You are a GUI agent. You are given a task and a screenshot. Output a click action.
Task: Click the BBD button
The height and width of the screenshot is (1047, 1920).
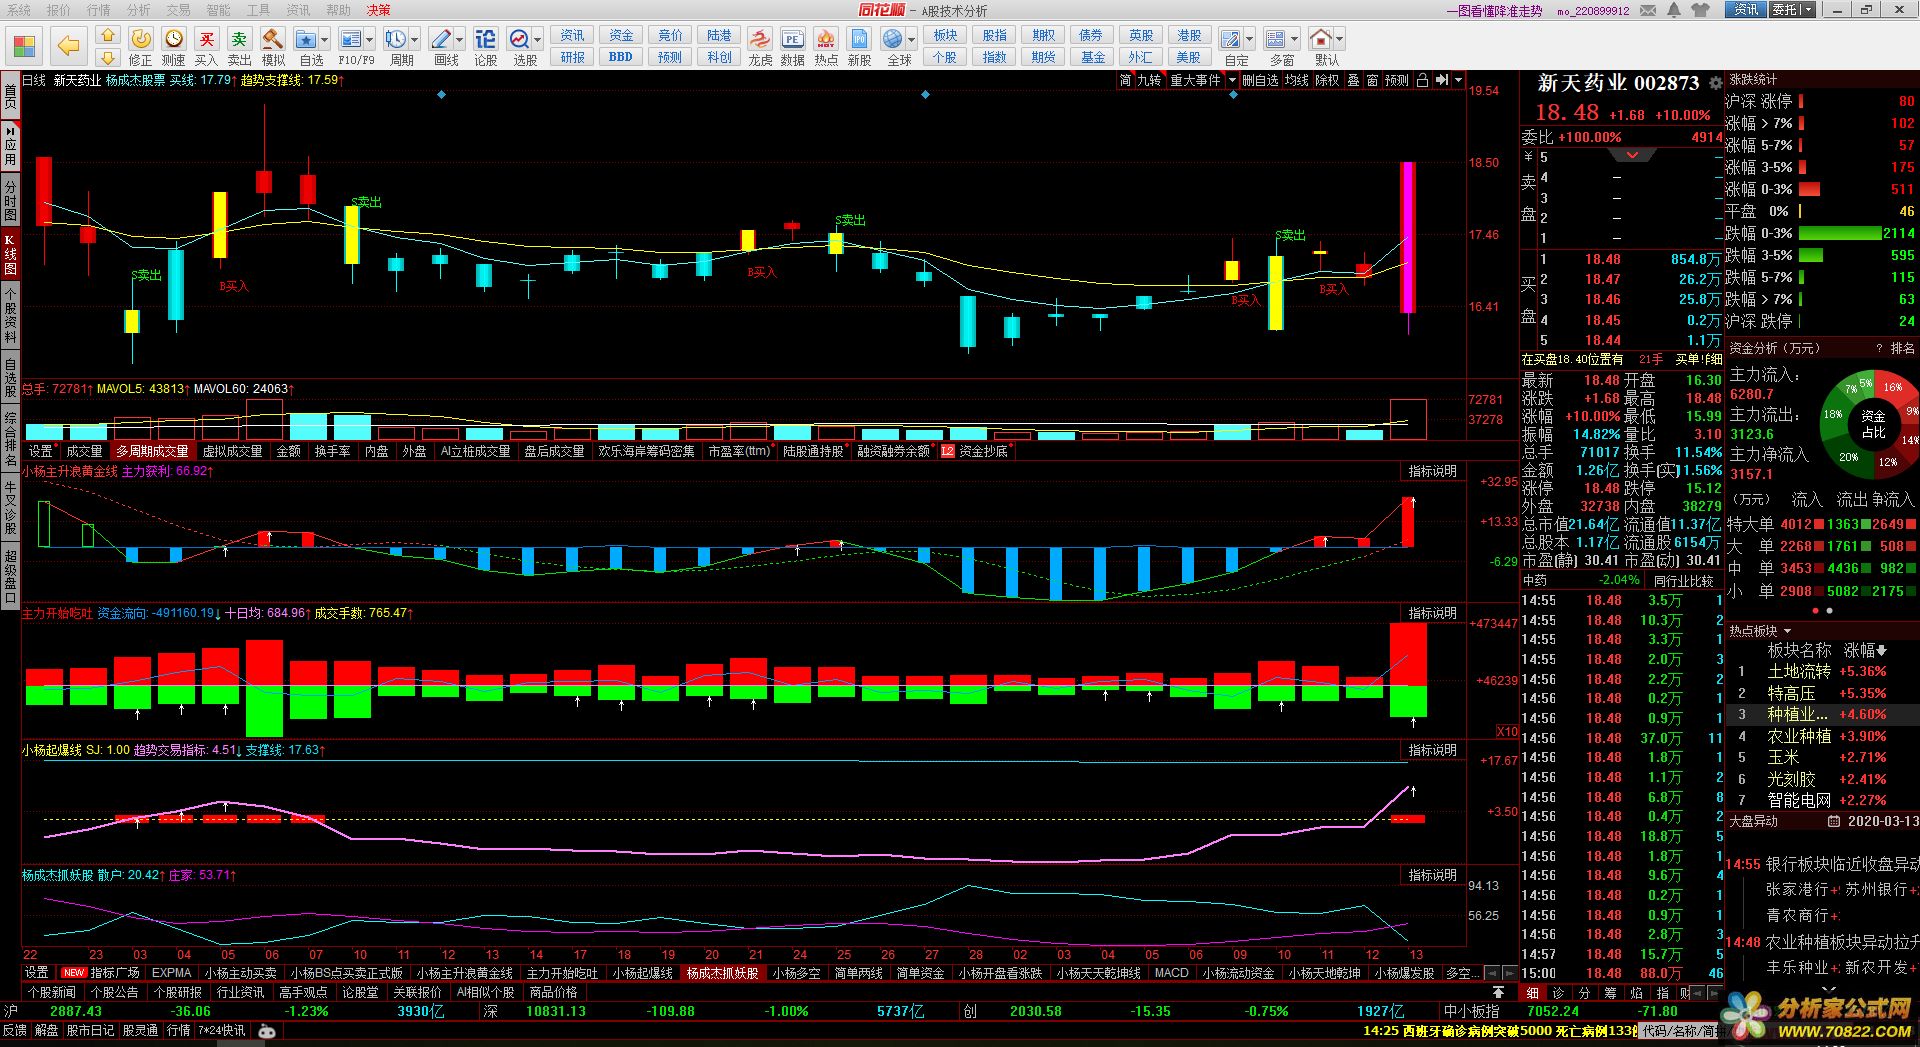click(621, 57)
